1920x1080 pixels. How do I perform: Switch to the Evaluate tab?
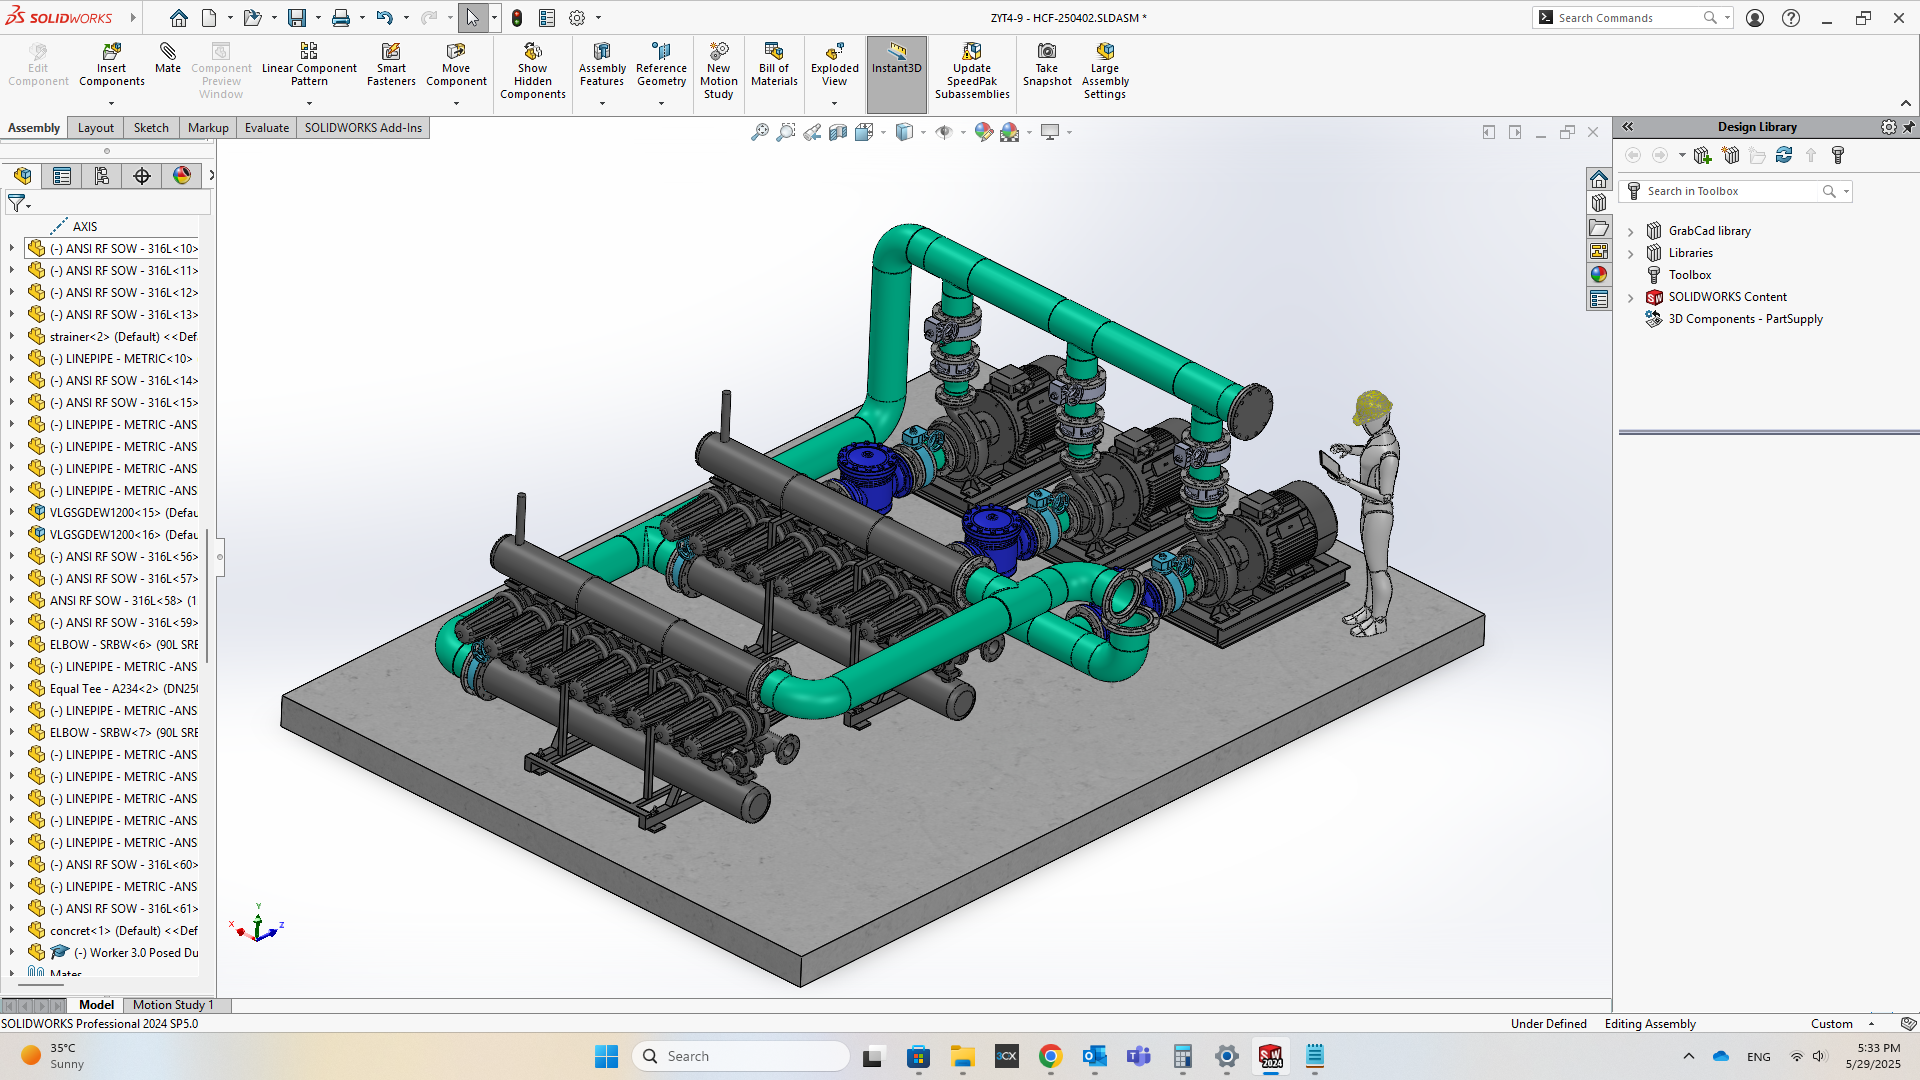click(267, 128)
